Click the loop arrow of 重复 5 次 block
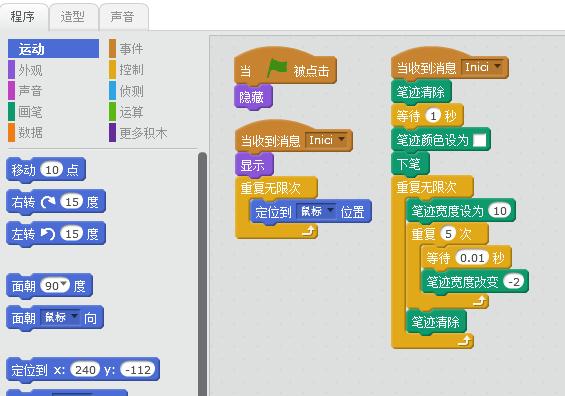This screenshot has width=565, height=396. [x=480, y=301]
